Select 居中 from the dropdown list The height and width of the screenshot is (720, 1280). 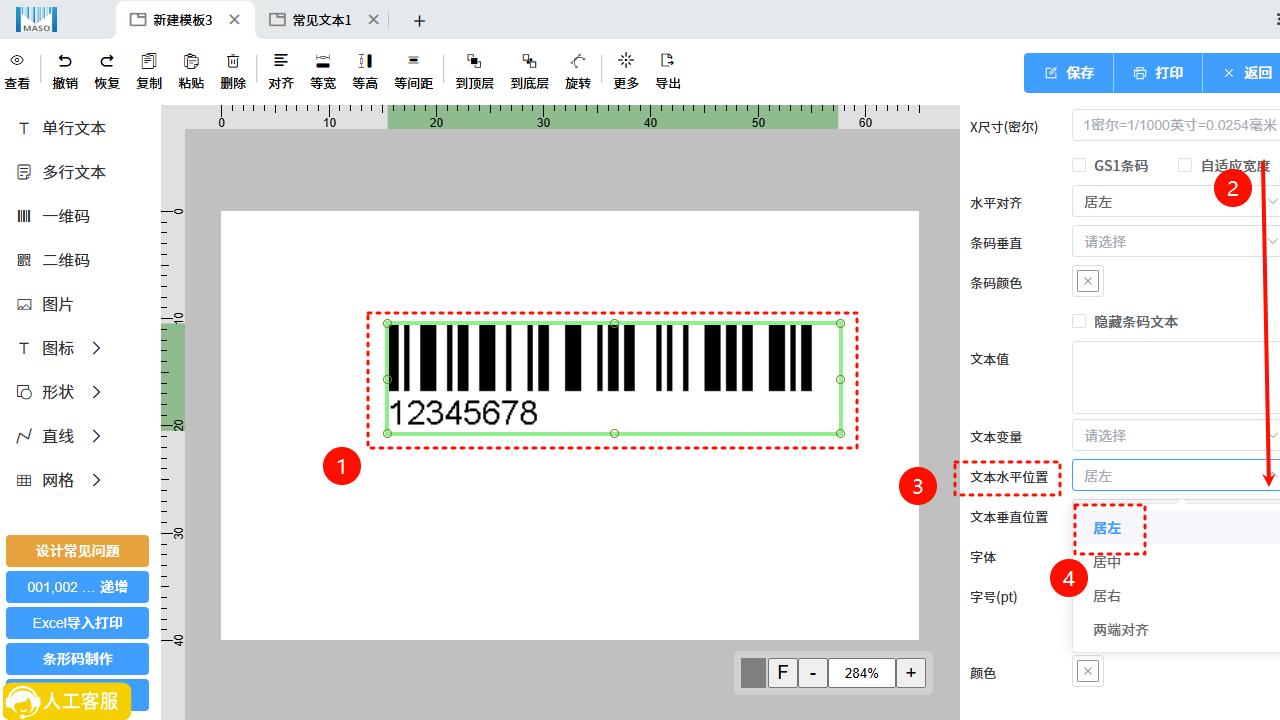pyautogui.click(x=1107, y=562)
